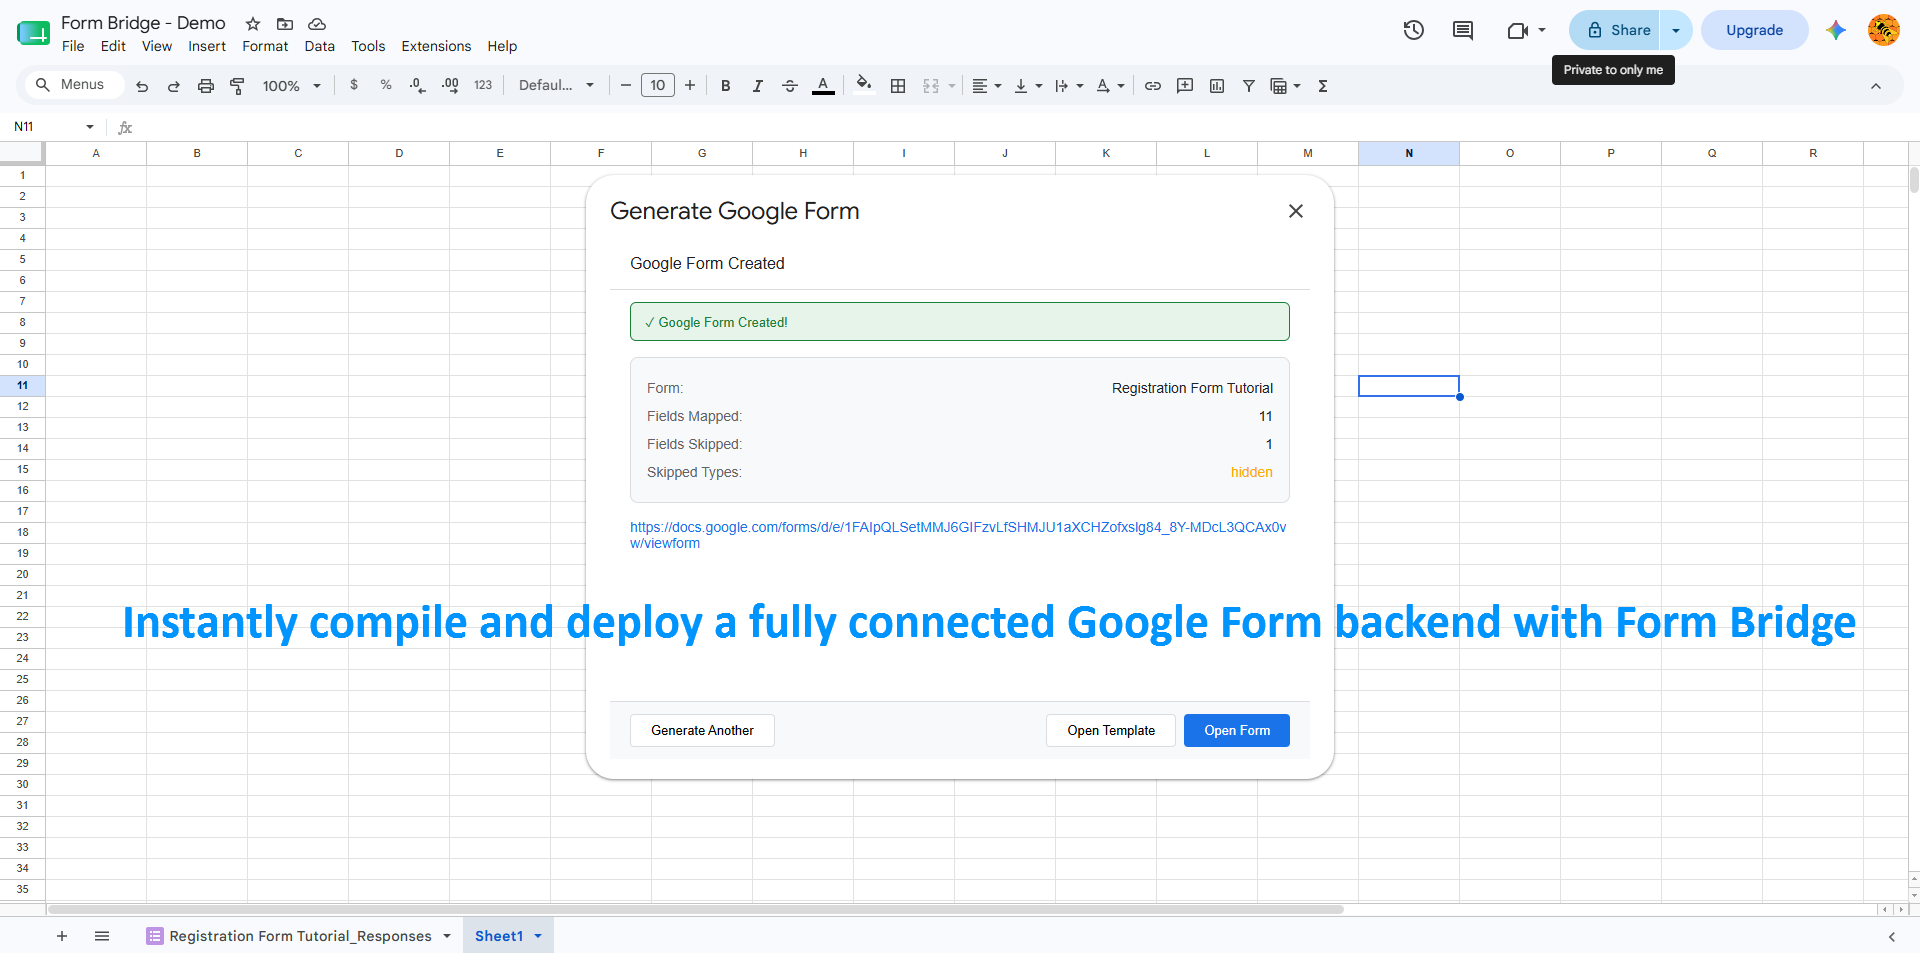Add a new sheet with plus
The height and width of the screenshot is (953, 1920).
pyautogui.click(x=62, y=936)
